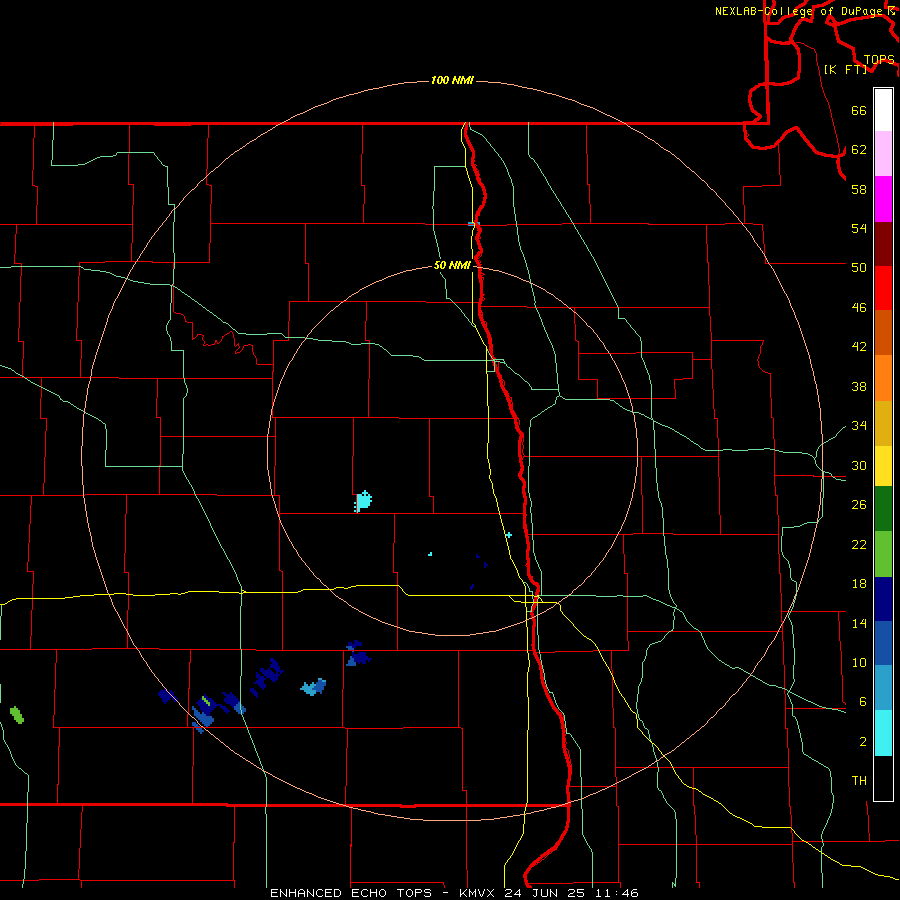The height and width of the screenshot is (900, 900).
Task: Click the light blue swatch in the legend
Action: click(x=883, y=688)
